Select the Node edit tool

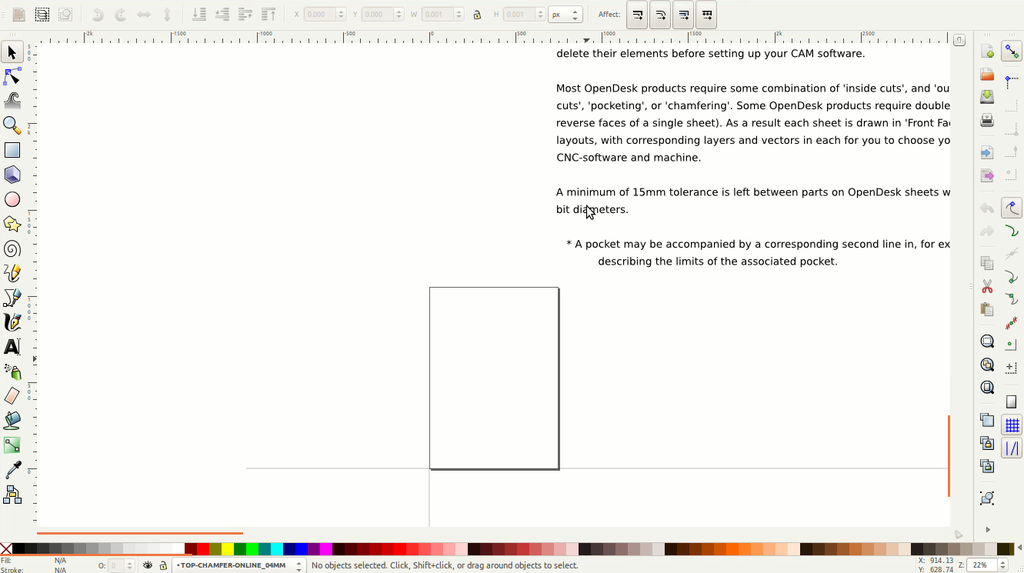point(12,76)
